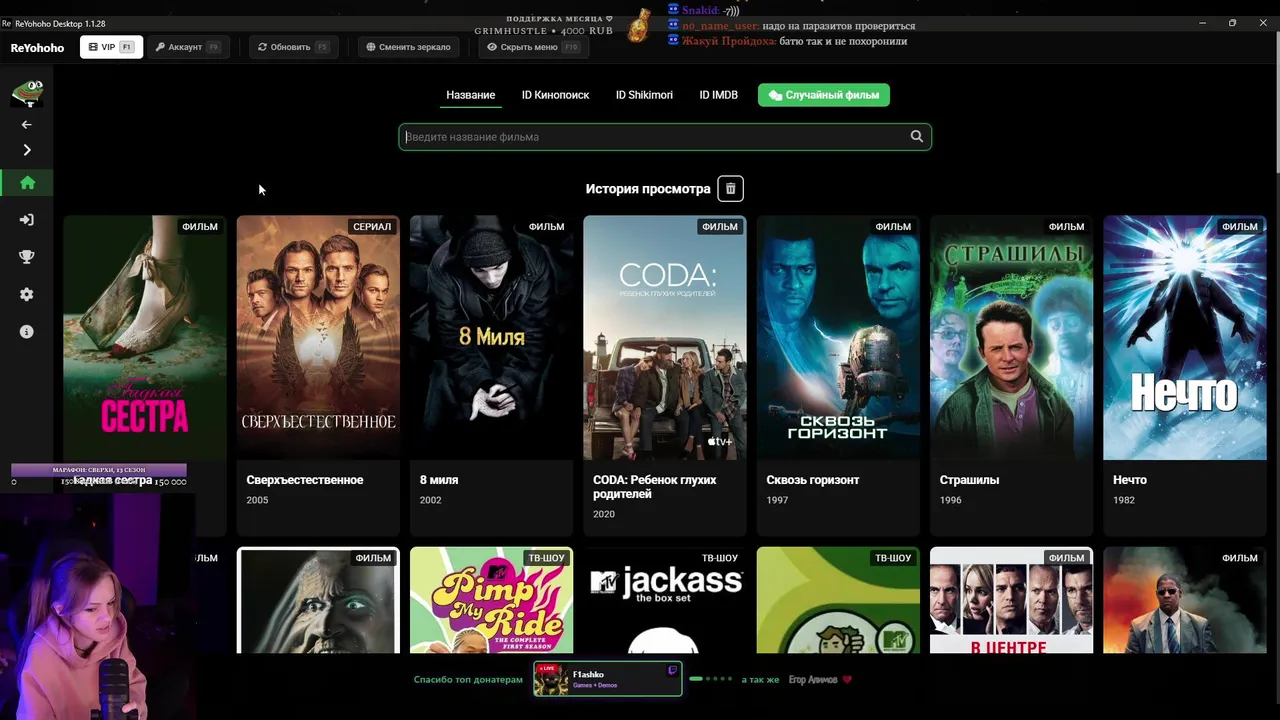Click Сменить зеркало button
Screen dimensions: 1280x720
[408, 47]
